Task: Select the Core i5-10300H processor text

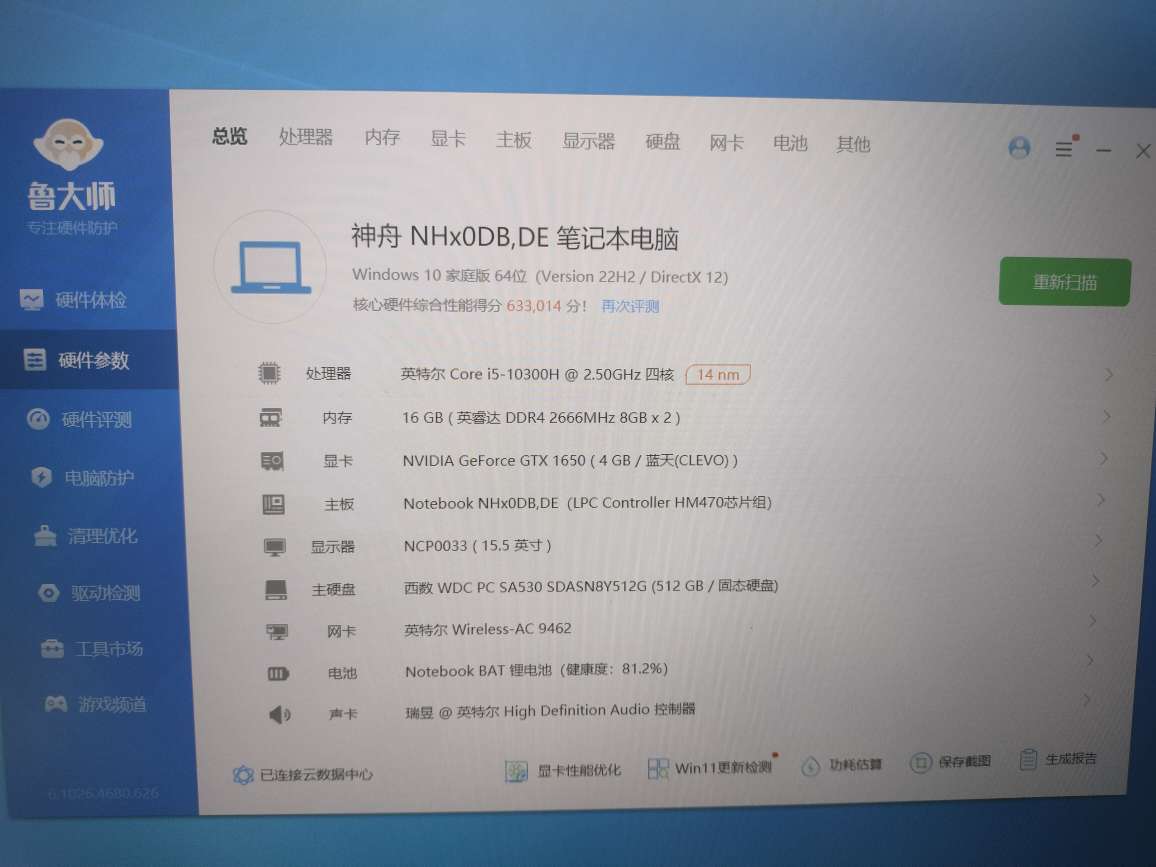Action: pyautogui.click(x=536, y=374)
